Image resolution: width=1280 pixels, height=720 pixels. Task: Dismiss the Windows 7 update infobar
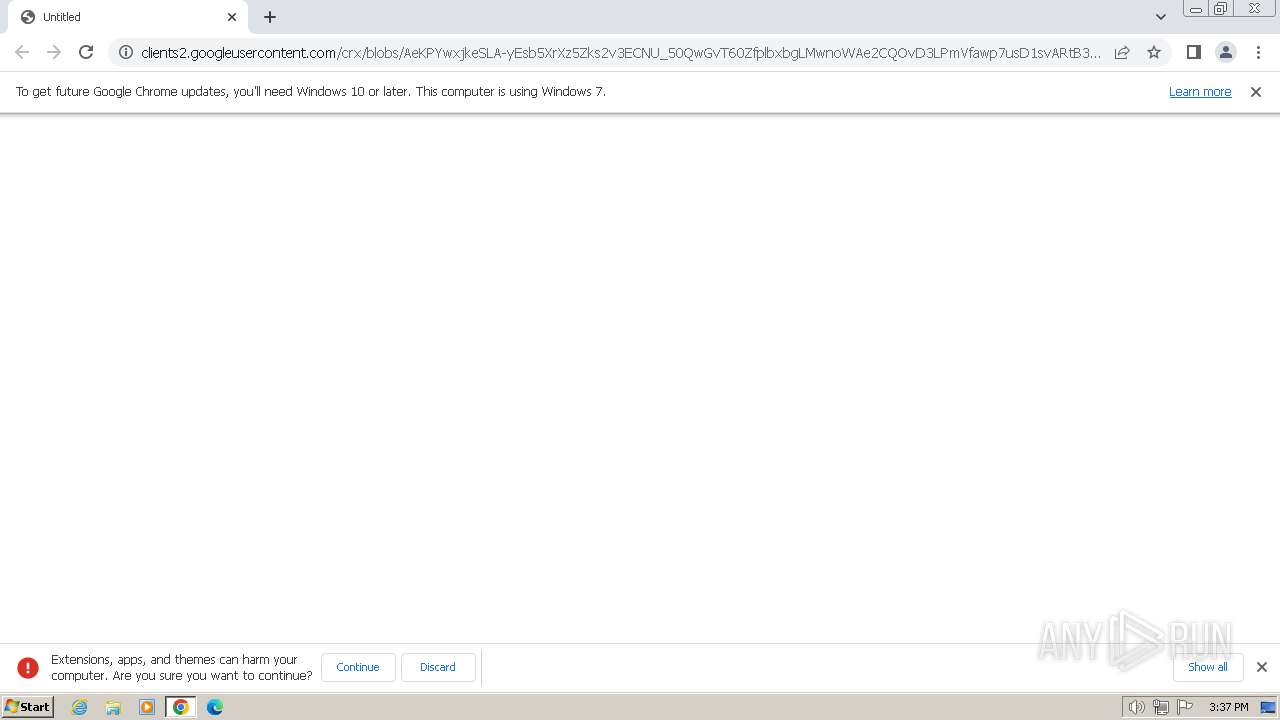(1256, 92)
